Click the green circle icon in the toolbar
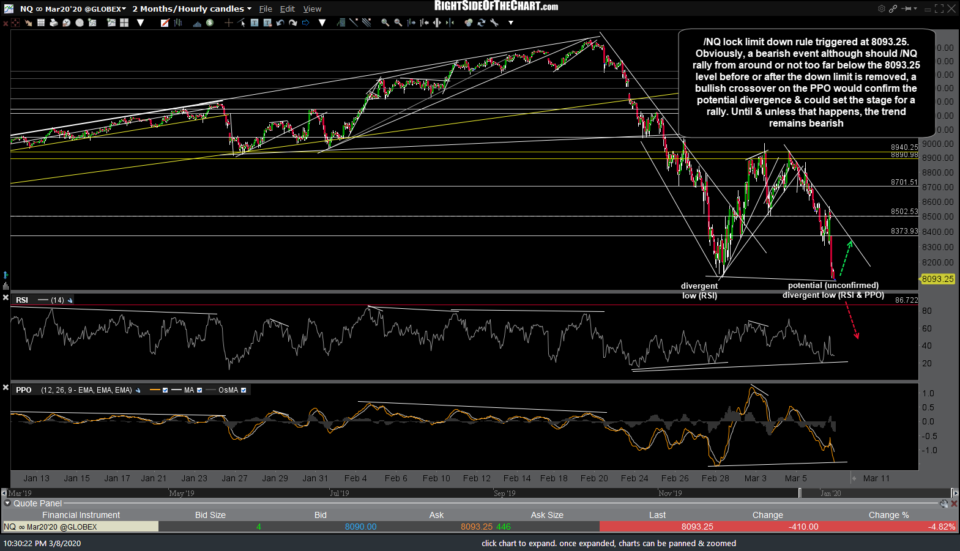The image size is (960, 551). coord(209,23)
